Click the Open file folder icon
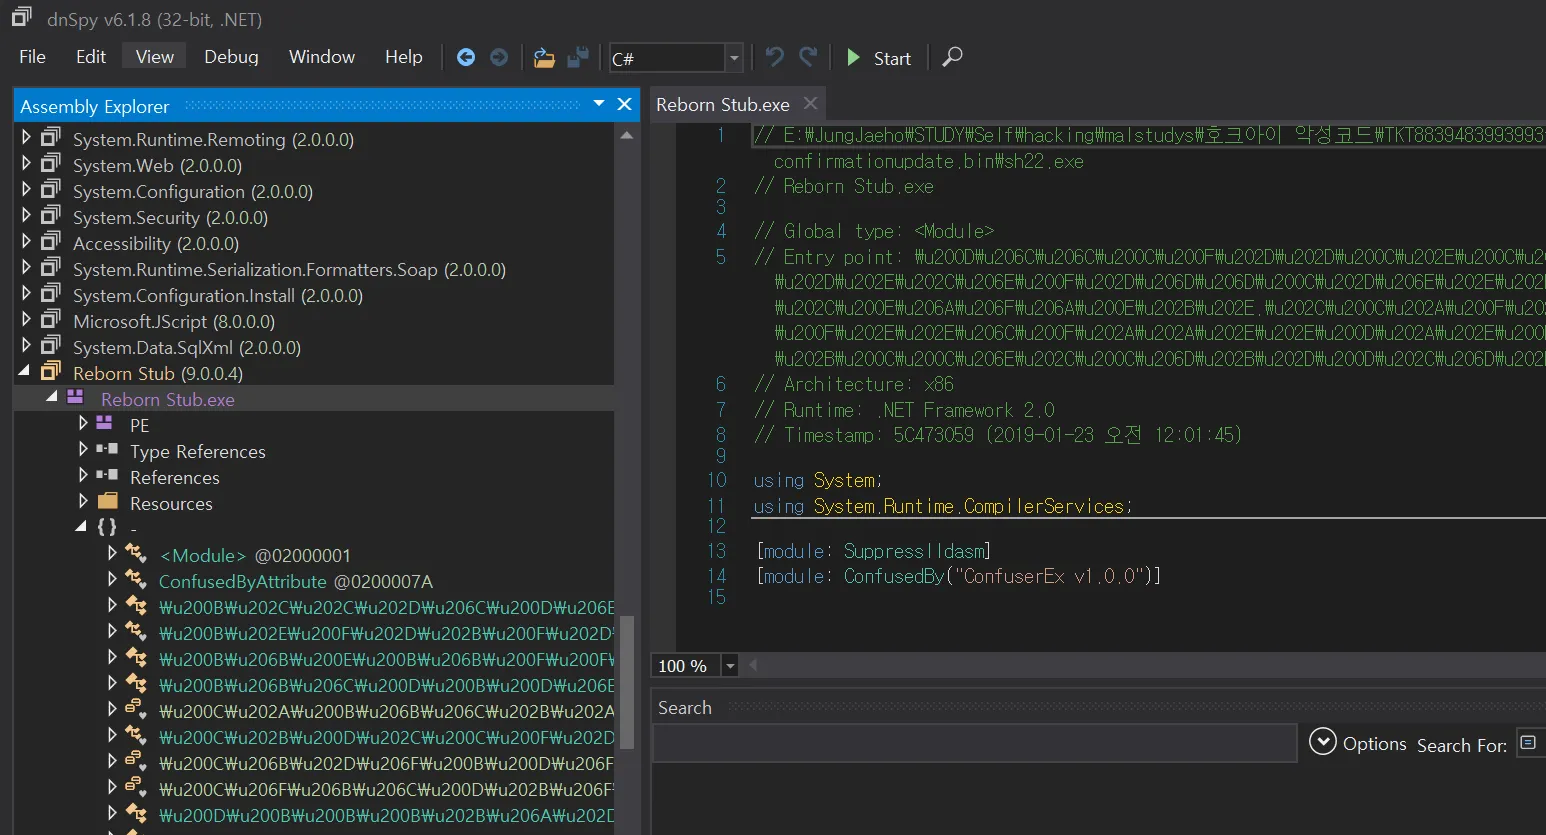Screen dimensions: 1546x835 tap(544, 58)
